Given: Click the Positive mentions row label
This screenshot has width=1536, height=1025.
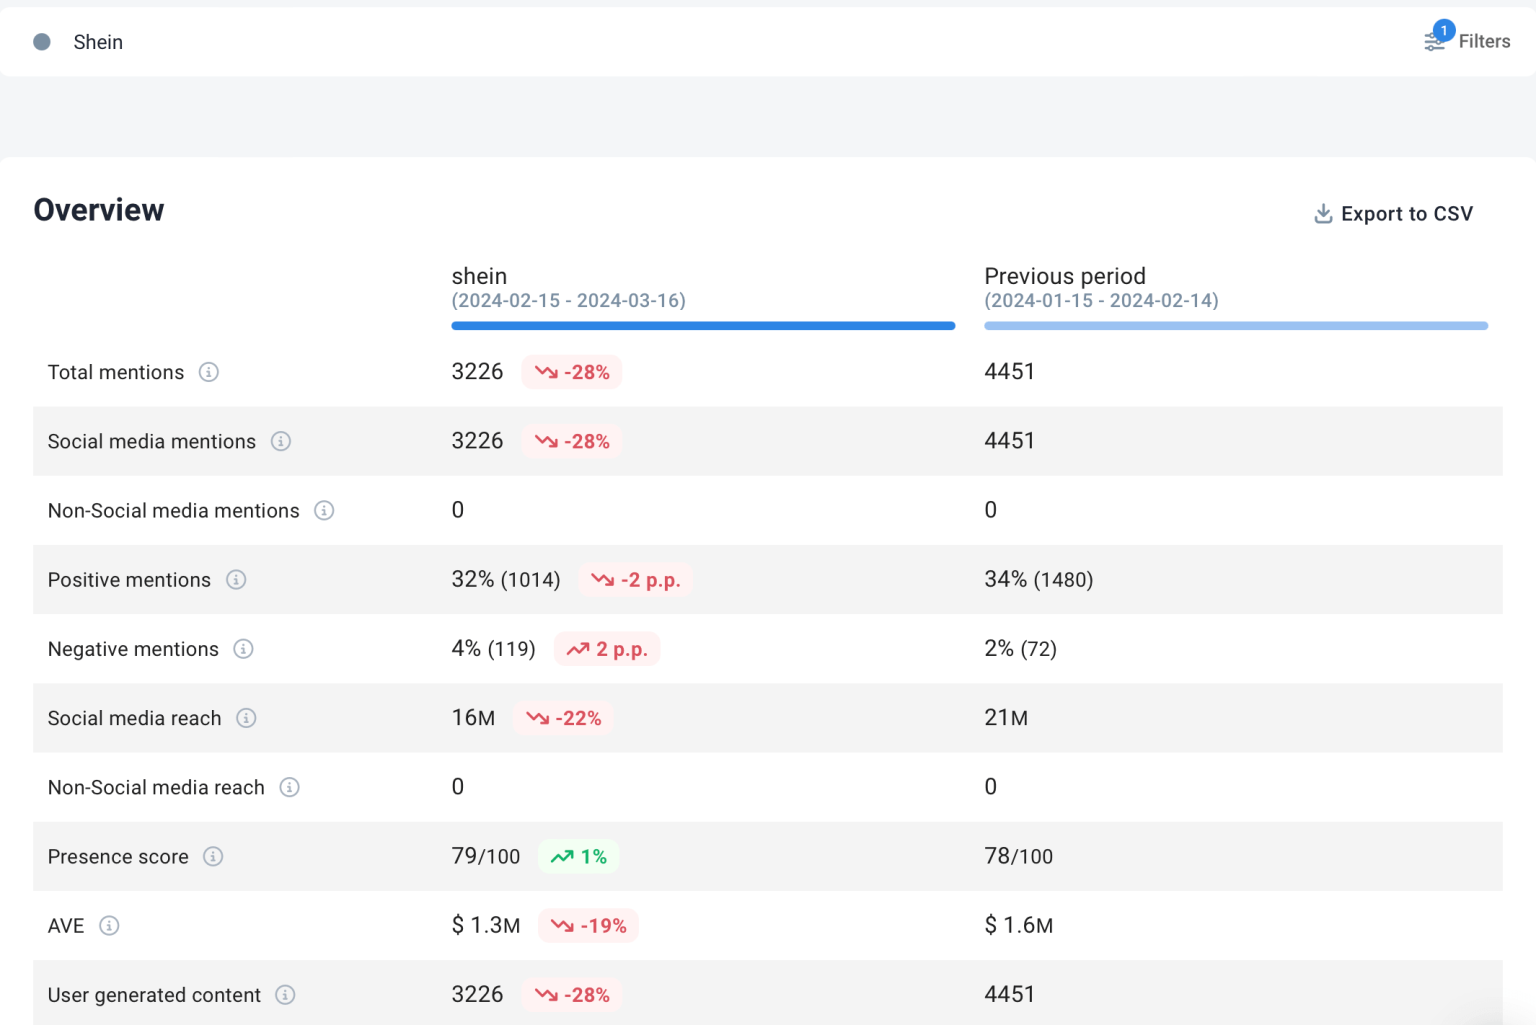Looking at the screenshot, I should [129, 580].
